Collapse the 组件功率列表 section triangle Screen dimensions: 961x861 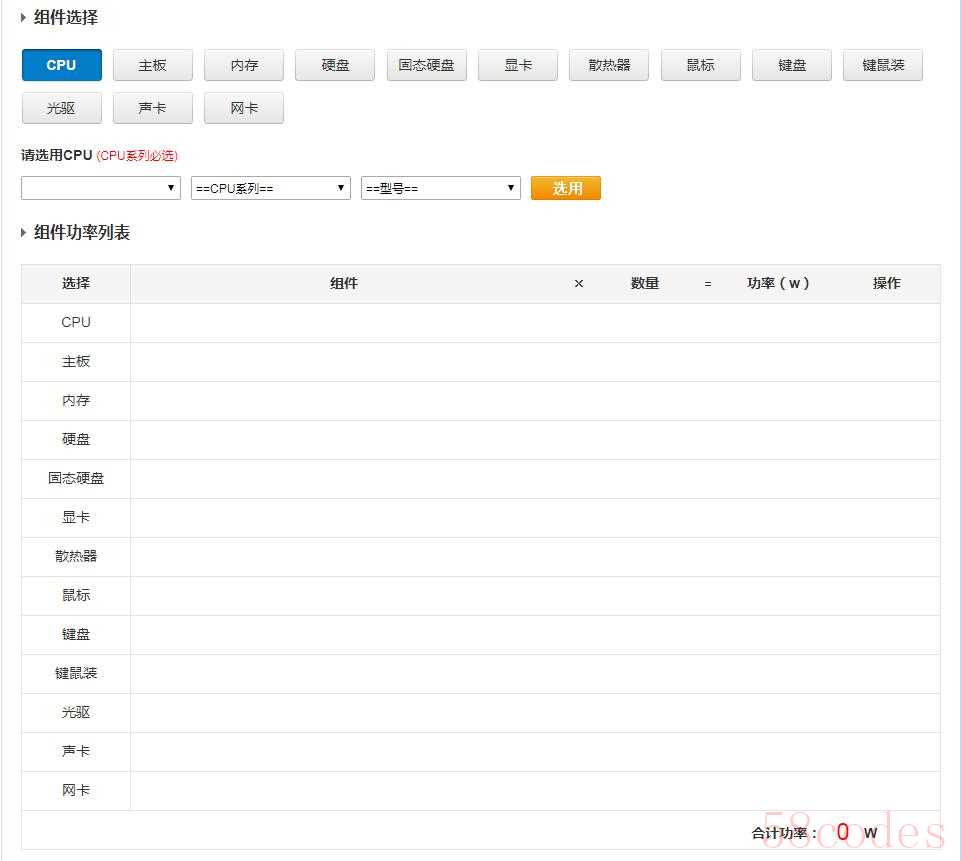(24, 232)
